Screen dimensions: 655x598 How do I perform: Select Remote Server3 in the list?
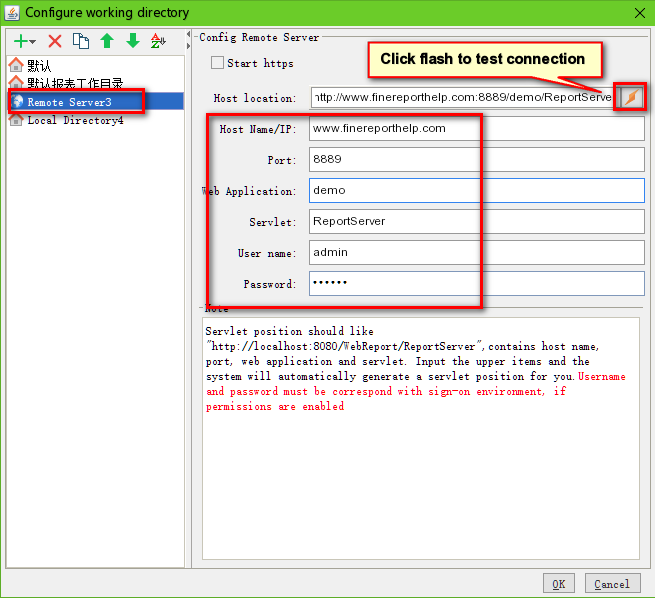click(x=95, y=101)
